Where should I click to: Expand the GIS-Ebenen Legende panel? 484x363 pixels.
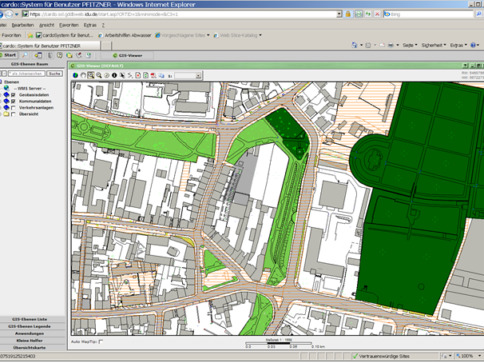(x=30, y=326)
